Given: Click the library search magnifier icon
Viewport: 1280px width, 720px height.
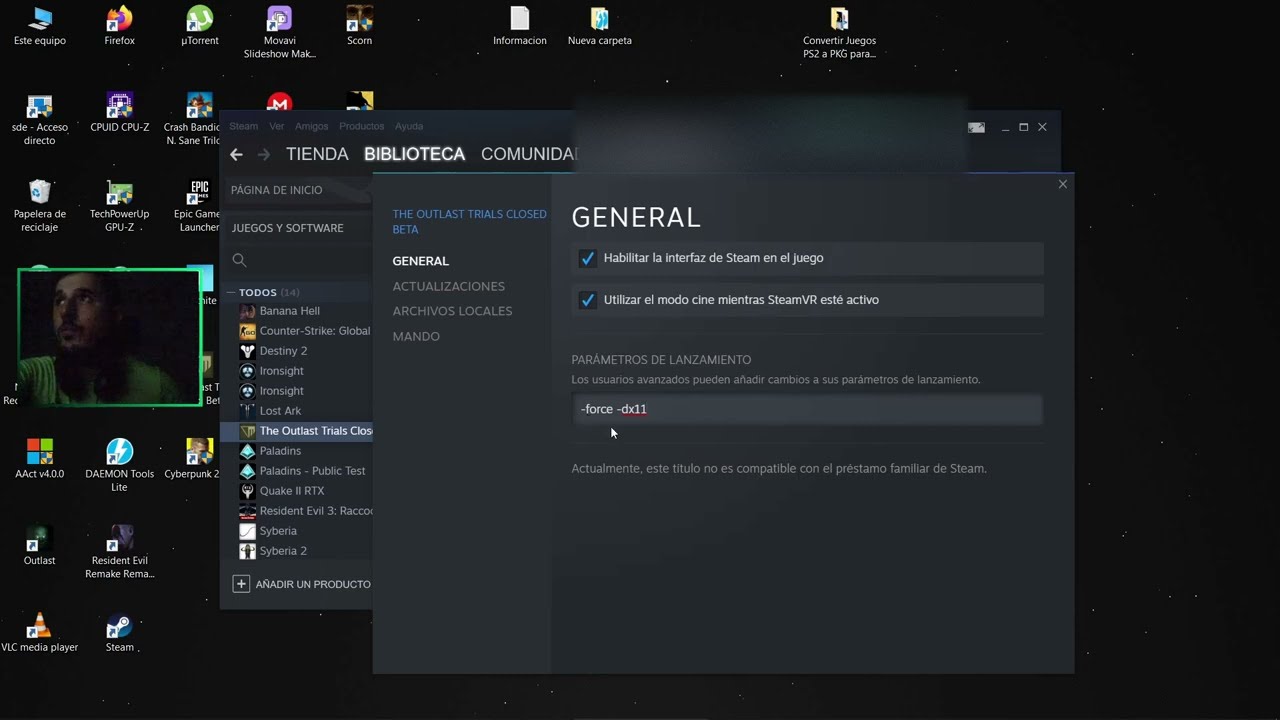Looking at the screenshot, I should [239, 260].
